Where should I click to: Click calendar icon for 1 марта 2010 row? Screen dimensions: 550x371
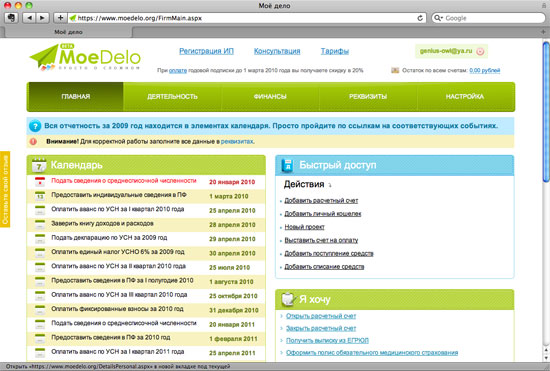40,196
